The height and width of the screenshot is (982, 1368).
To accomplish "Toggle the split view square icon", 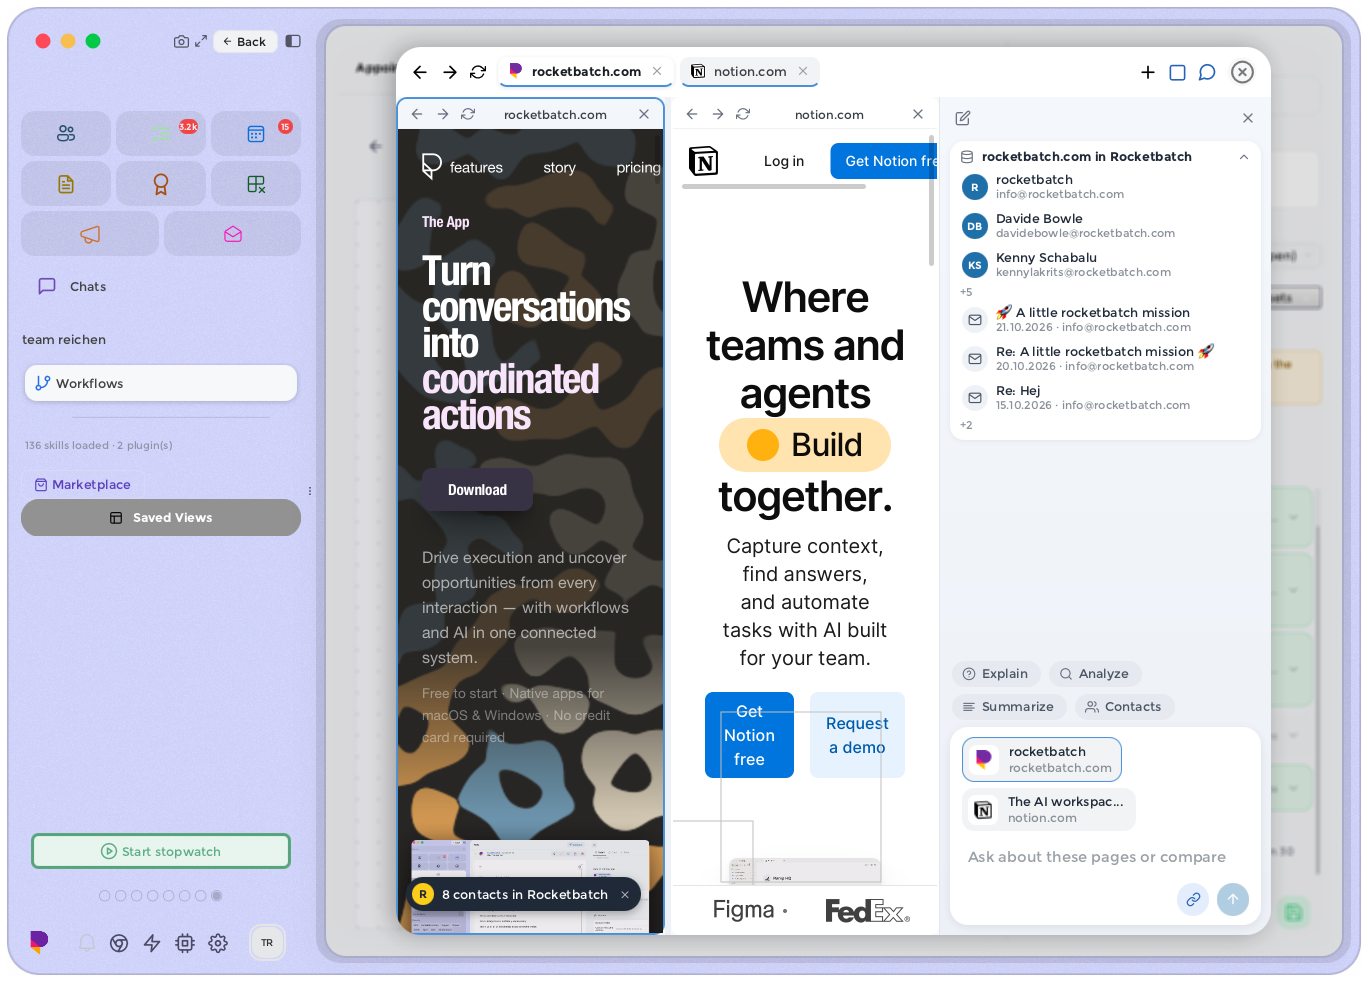I will (x=1177, y=72).
